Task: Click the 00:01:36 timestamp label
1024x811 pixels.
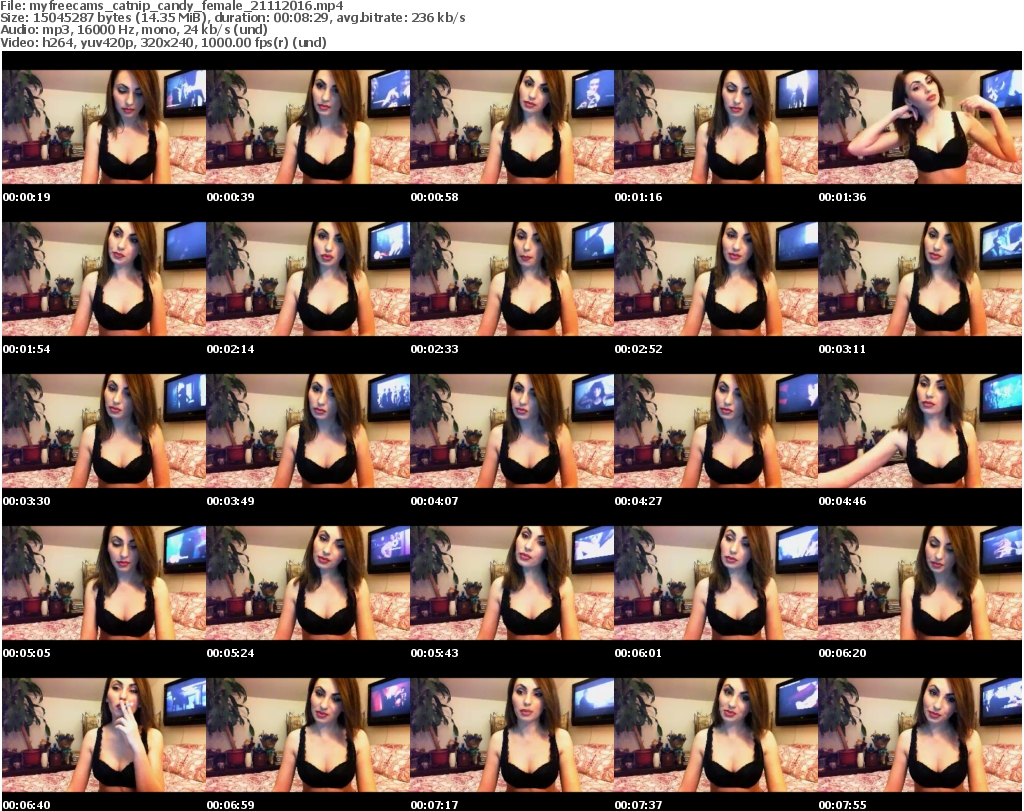Action: point(842,197)
